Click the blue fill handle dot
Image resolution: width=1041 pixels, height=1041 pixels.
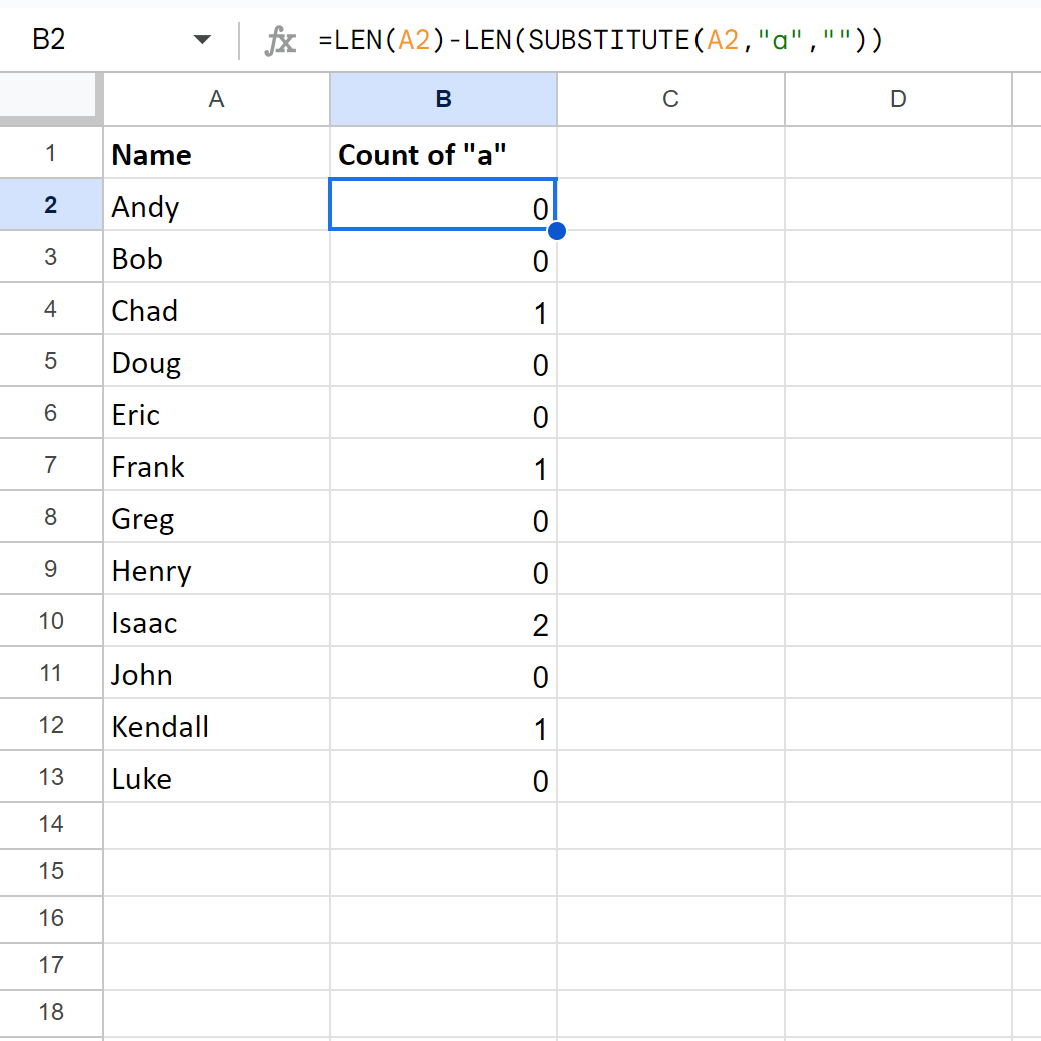pyautogui.click(x=557, y=231)
